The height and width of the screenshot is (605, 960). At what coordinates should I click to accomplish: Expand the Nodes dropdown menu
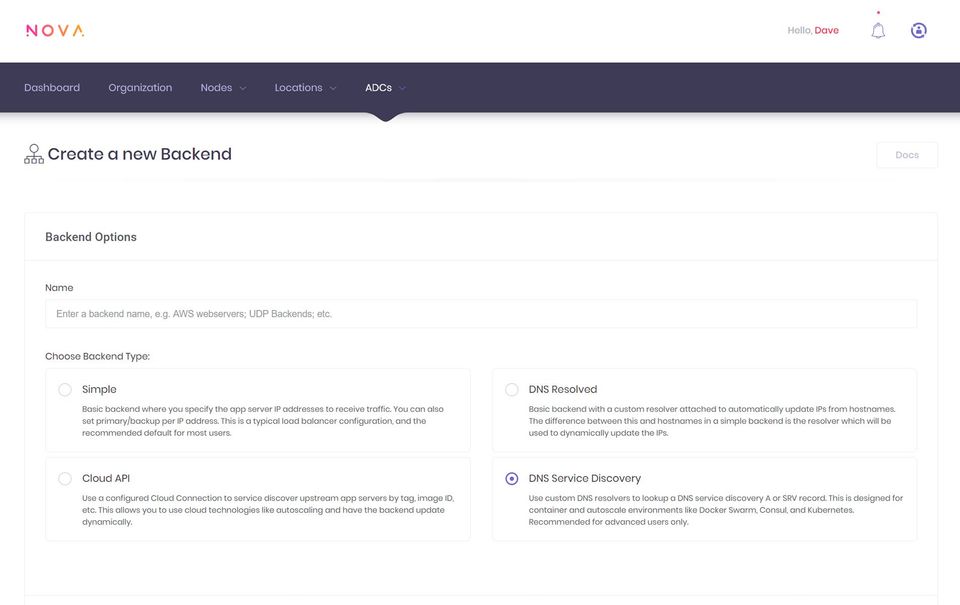click(x=223, y=88)
